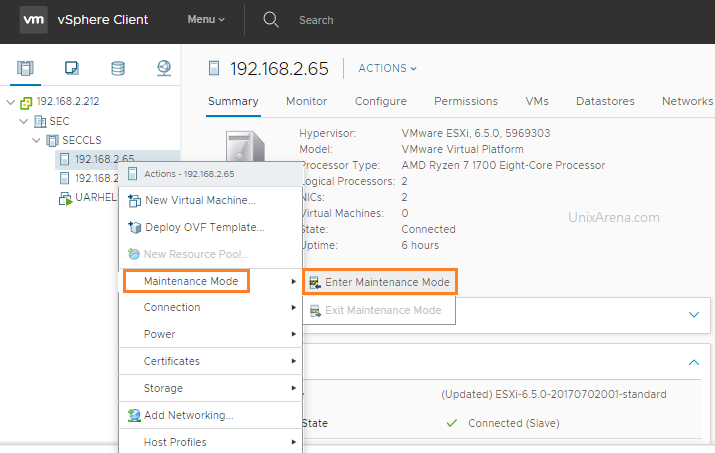
Task: Click the Add Networking globe icon
Action: coord(134,415)
